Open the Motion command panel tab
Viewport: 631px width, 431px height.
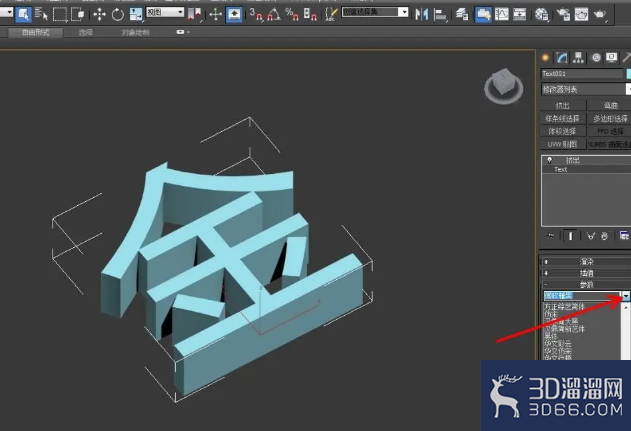click(x=596, y=58)
